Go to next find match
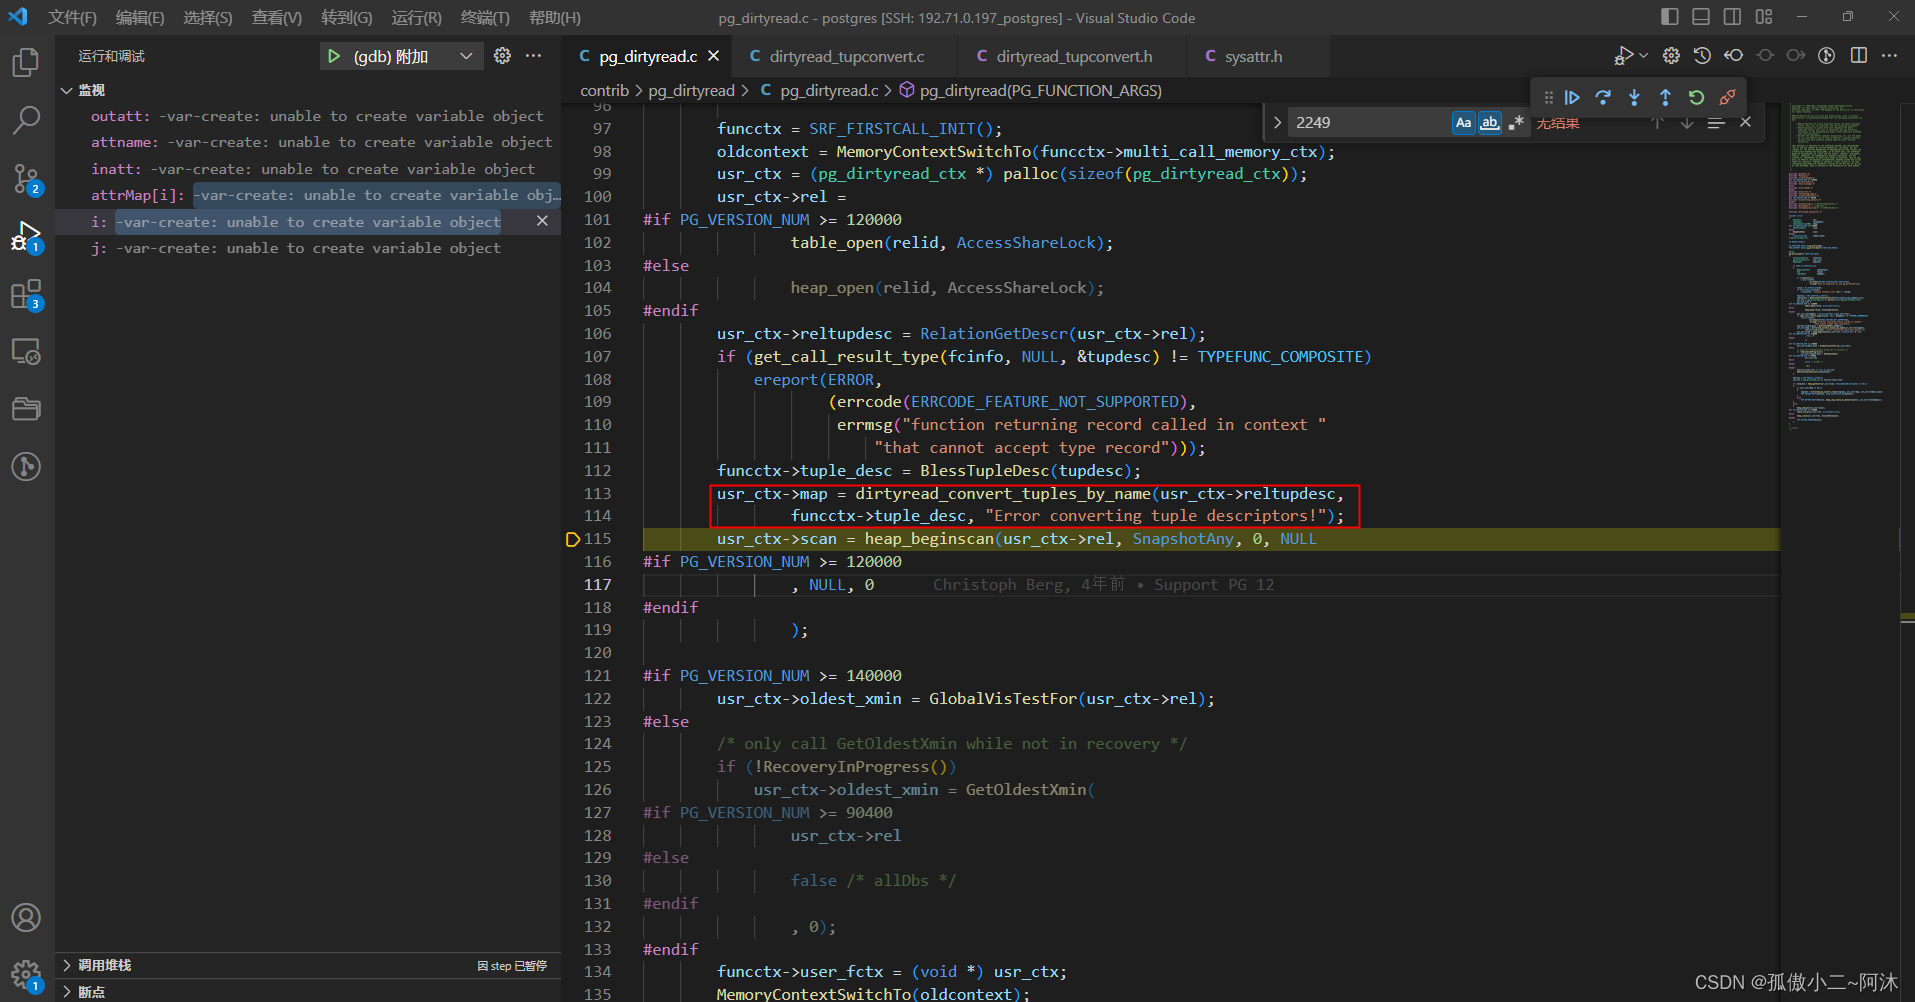This screenshot has height=1002, width=1915. tap(1686, 122)
